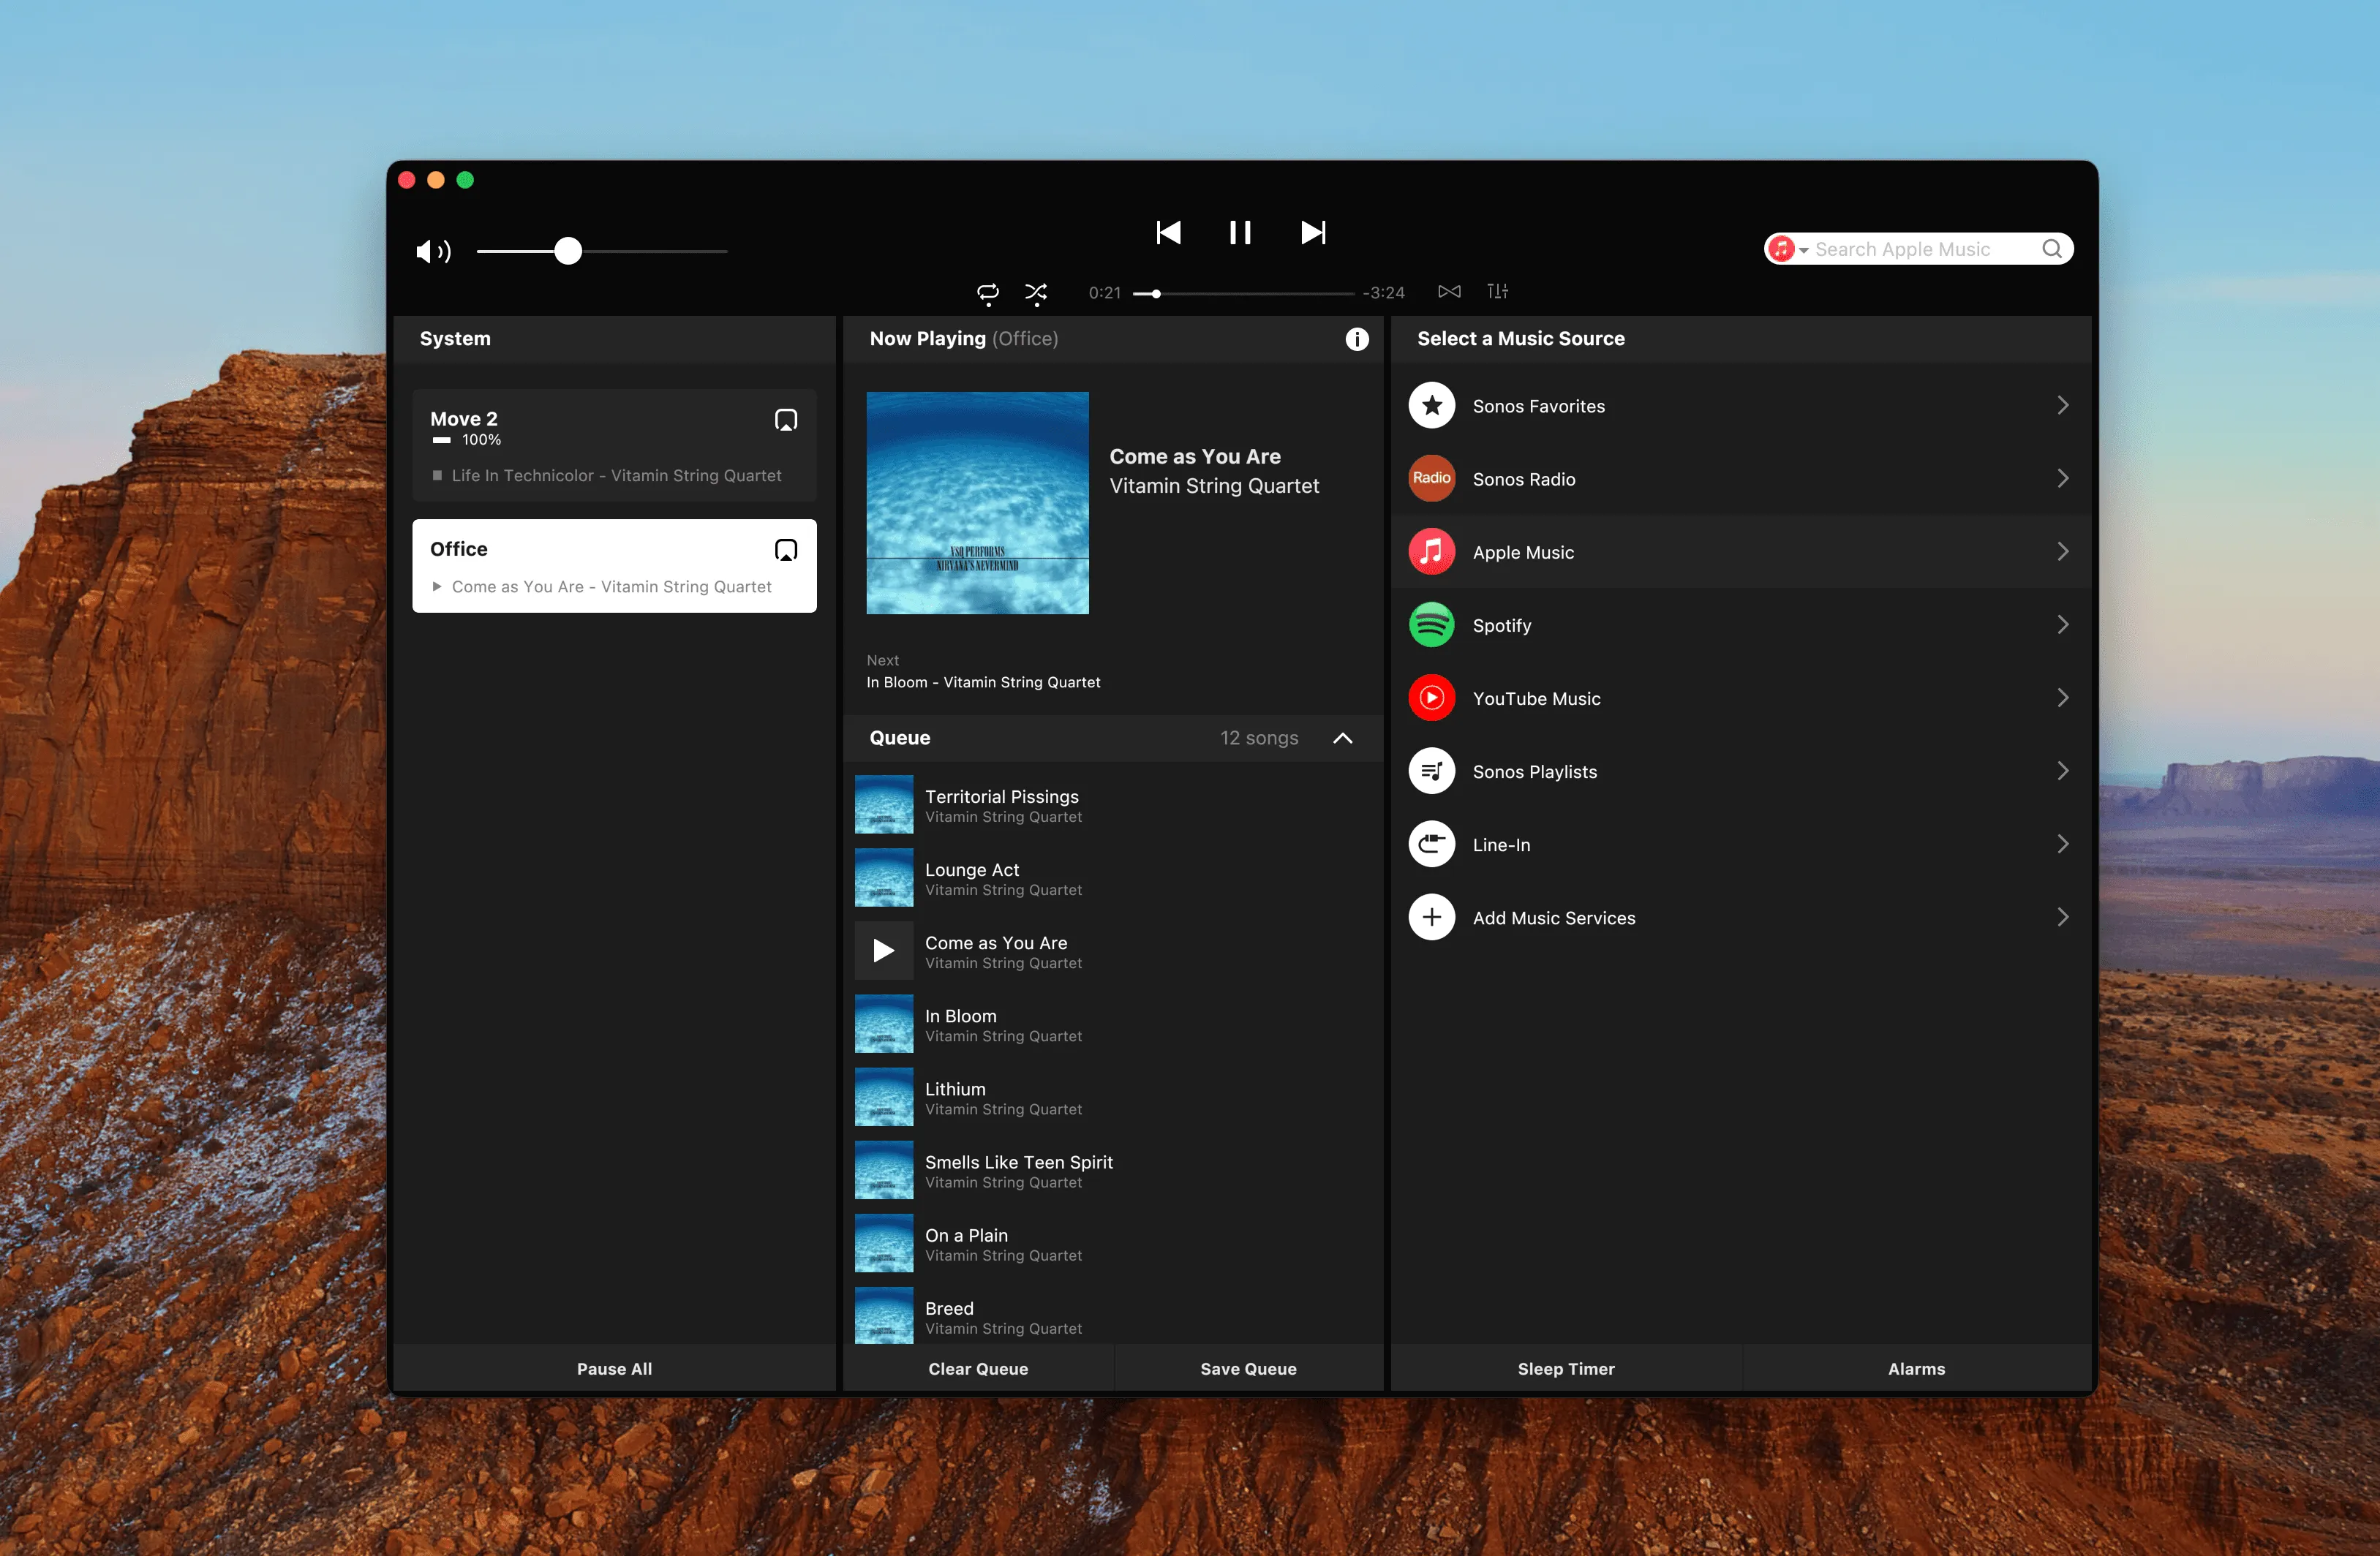The width and height of the screenshot is (2380, 1556).
Task: Select Lithium in the queue
Action: (1114, 1096)
